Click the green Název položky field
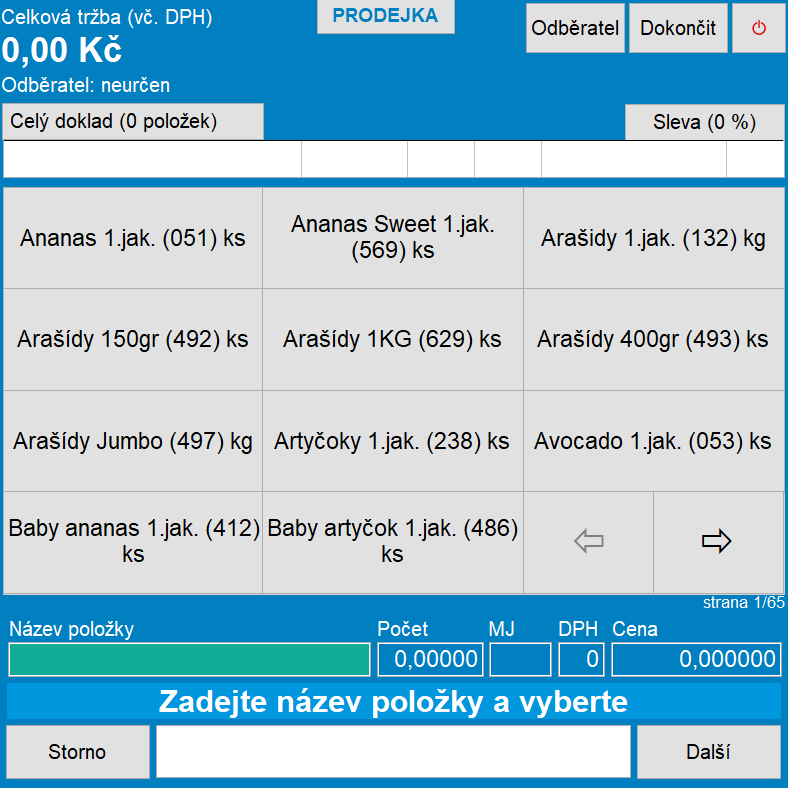The image size is (788, 788). (189, 659)
